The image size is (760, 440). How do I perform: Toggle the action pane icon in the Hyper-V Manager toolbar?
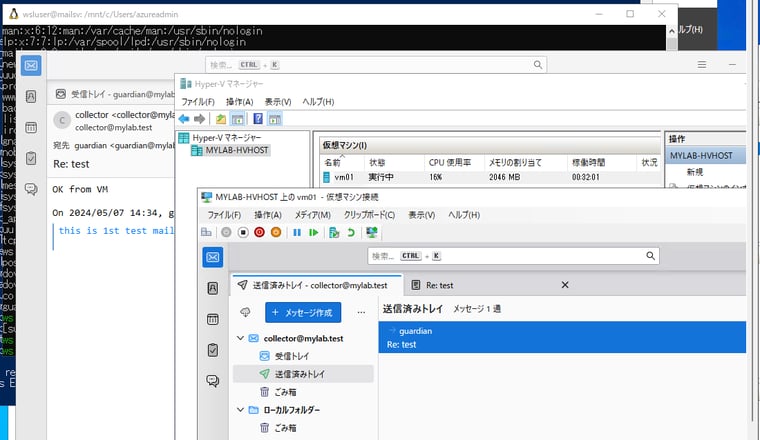coord(275,119)
